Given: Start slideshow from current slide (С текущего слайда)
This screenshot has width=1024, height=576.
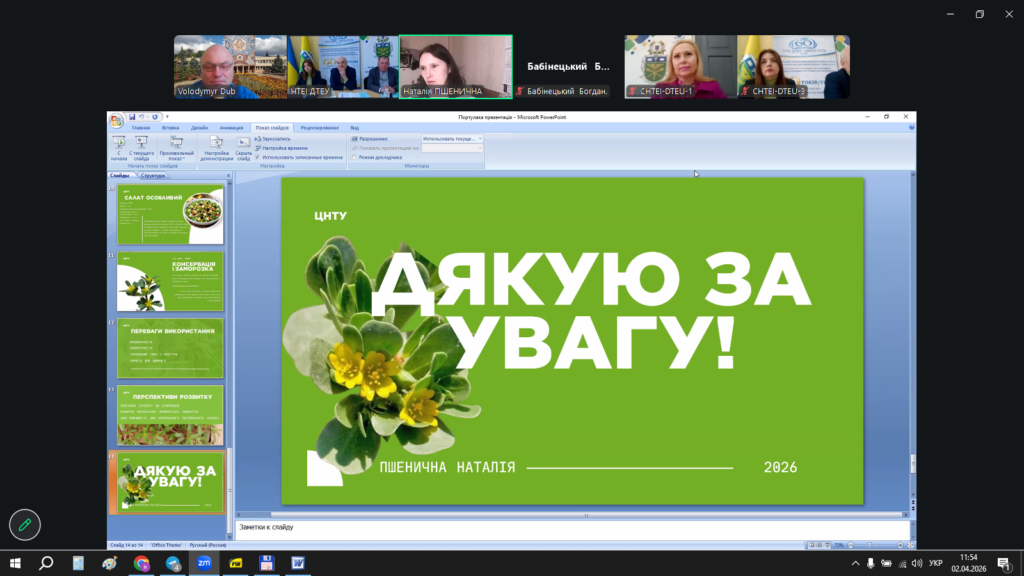Looking at the screenshot, I should click(x=142, y=147).
